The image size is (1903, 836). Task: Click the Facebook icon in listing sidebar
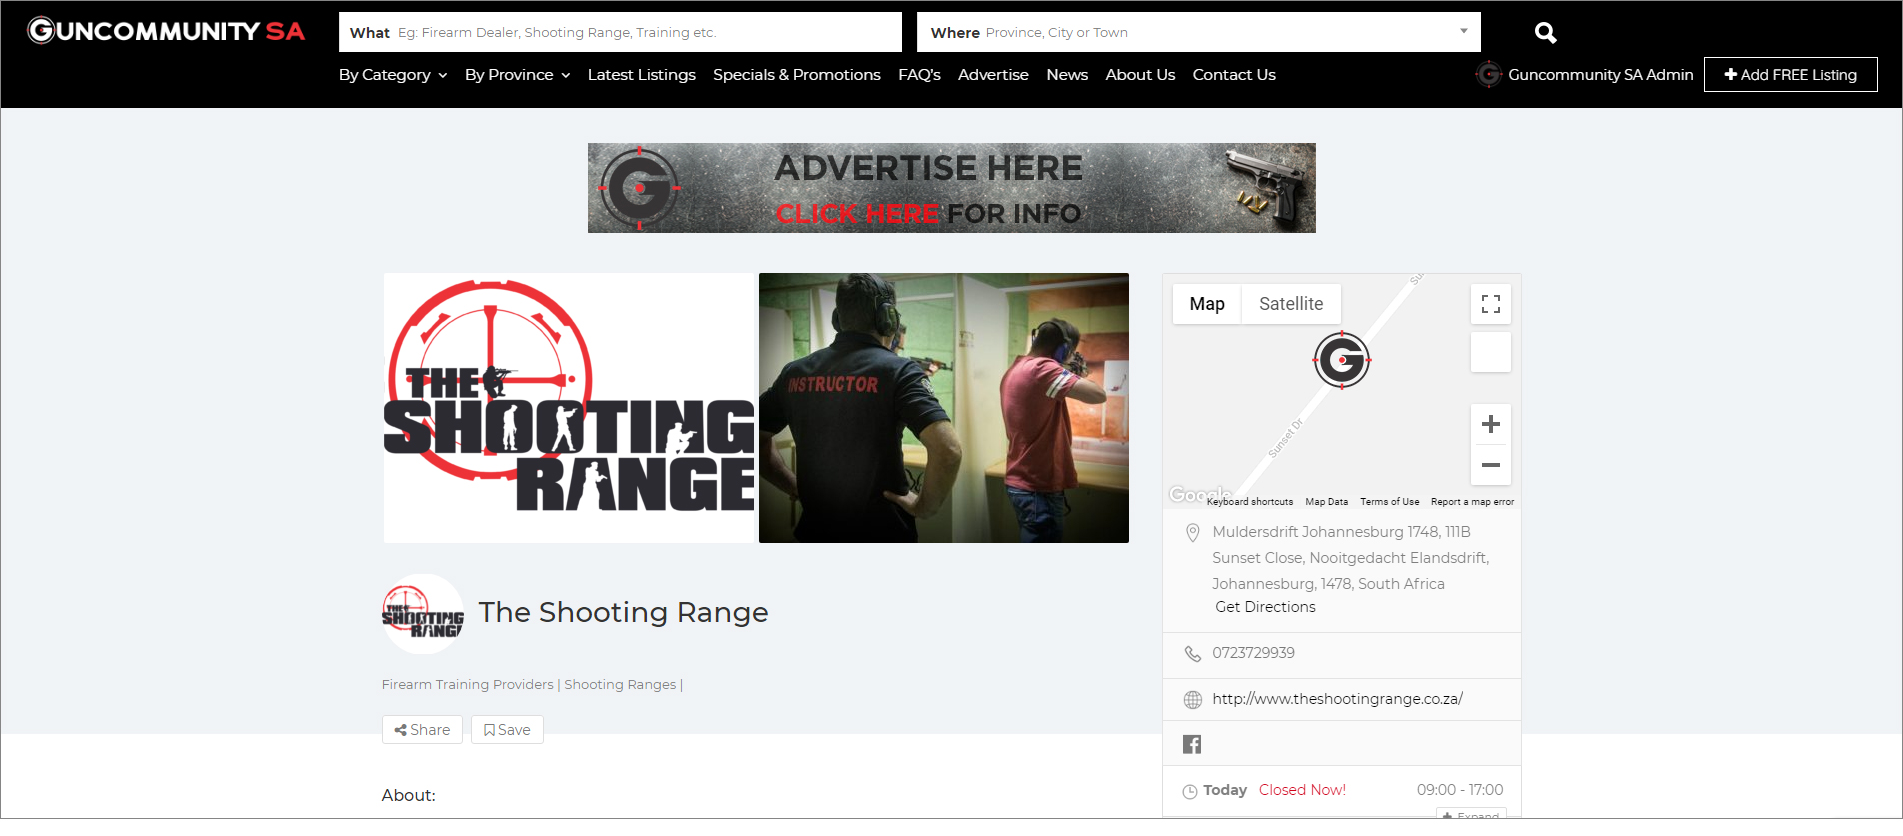[1192, 744]
